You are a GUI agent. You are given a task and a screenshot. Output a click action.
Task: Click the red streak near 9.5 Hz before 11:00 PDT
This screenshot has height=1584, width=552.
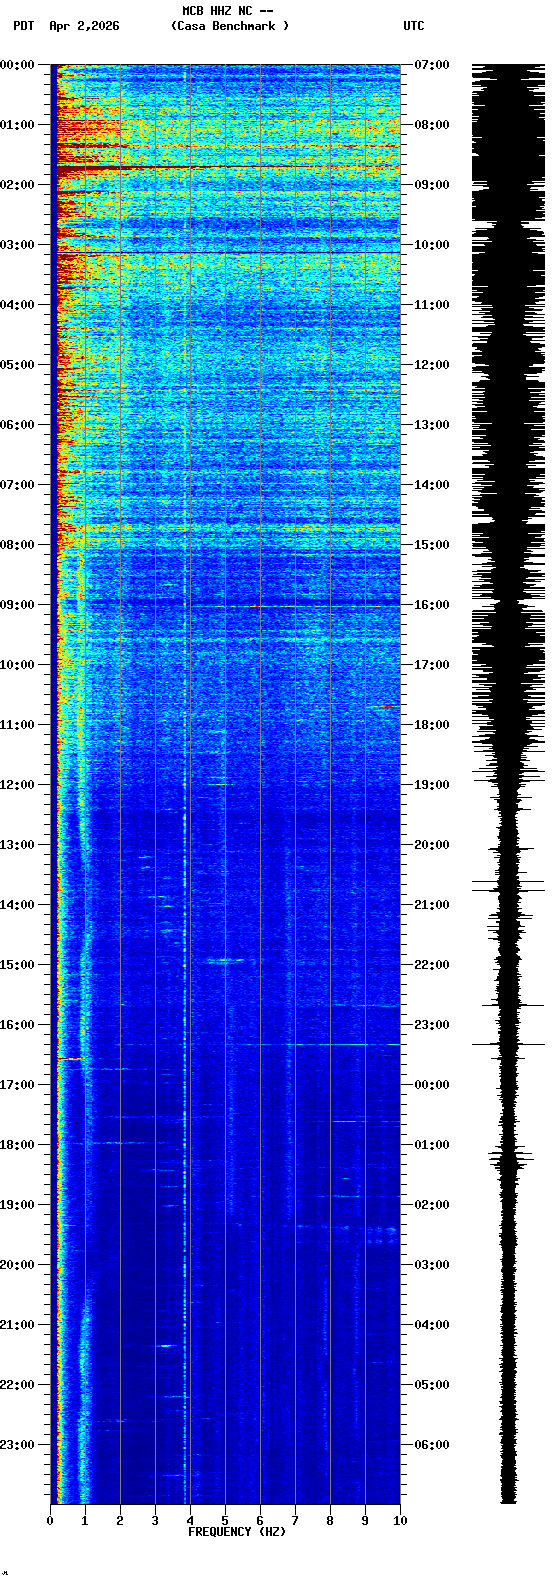pyautogui.click(x=386, y=706)
